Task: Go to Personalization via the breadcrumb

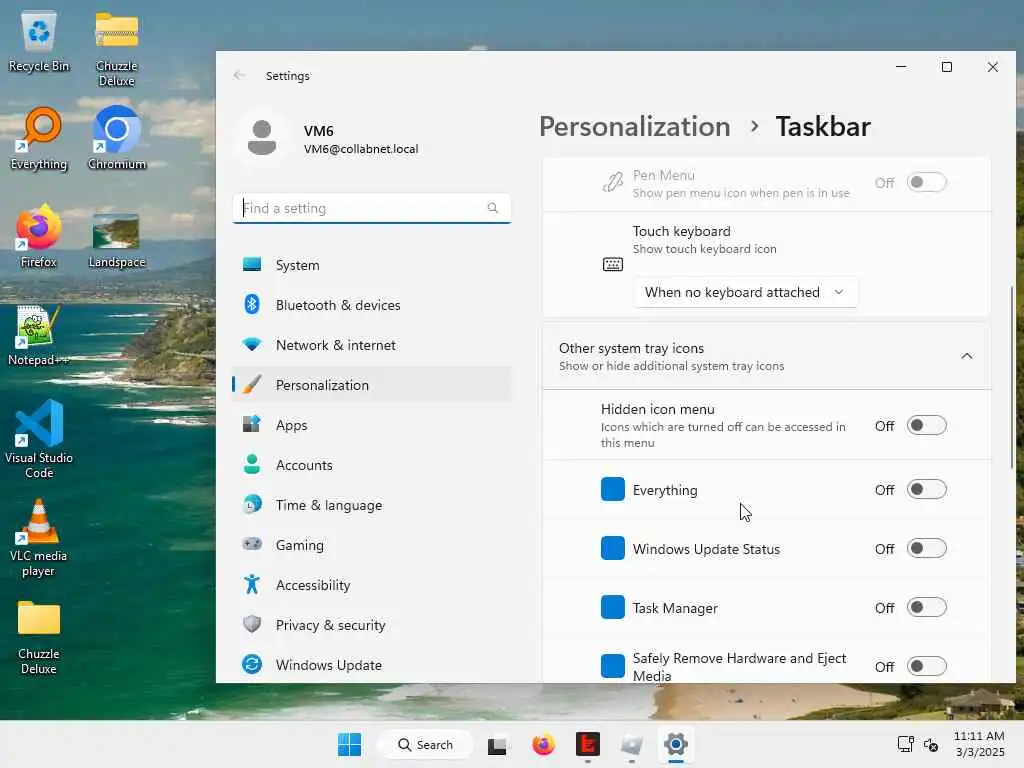Action: point(635,127)
